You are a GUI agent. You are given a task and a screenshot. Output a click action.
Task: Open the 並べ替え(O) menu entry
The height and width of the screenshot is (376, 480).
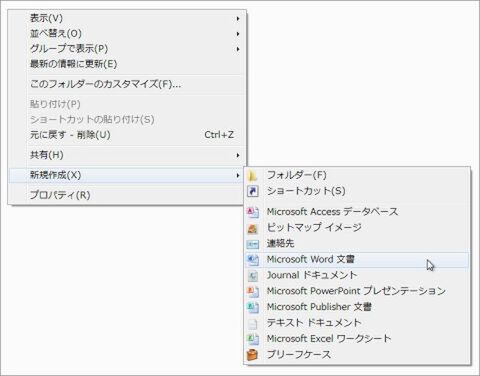127,34
